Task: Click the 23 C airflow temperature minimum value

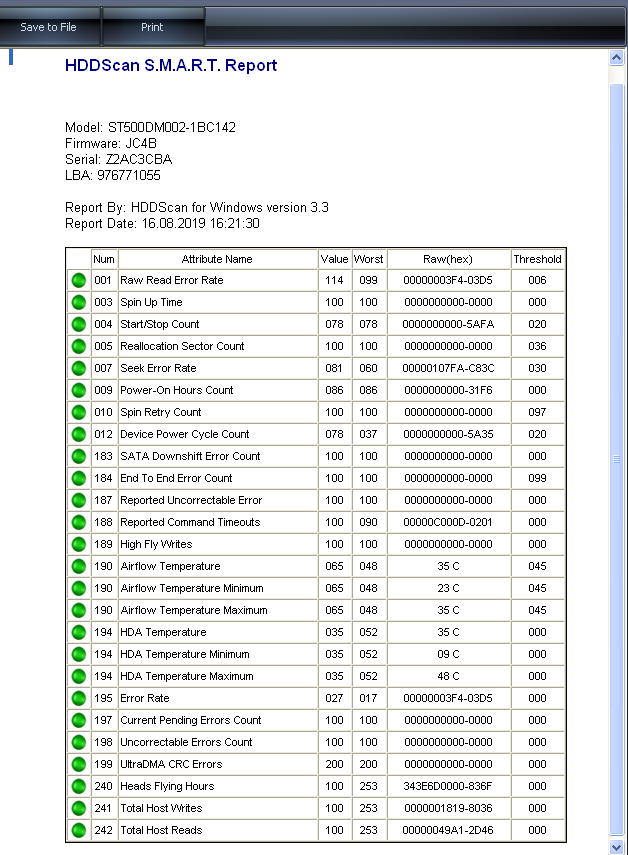Action: click(x=448, y=588)
